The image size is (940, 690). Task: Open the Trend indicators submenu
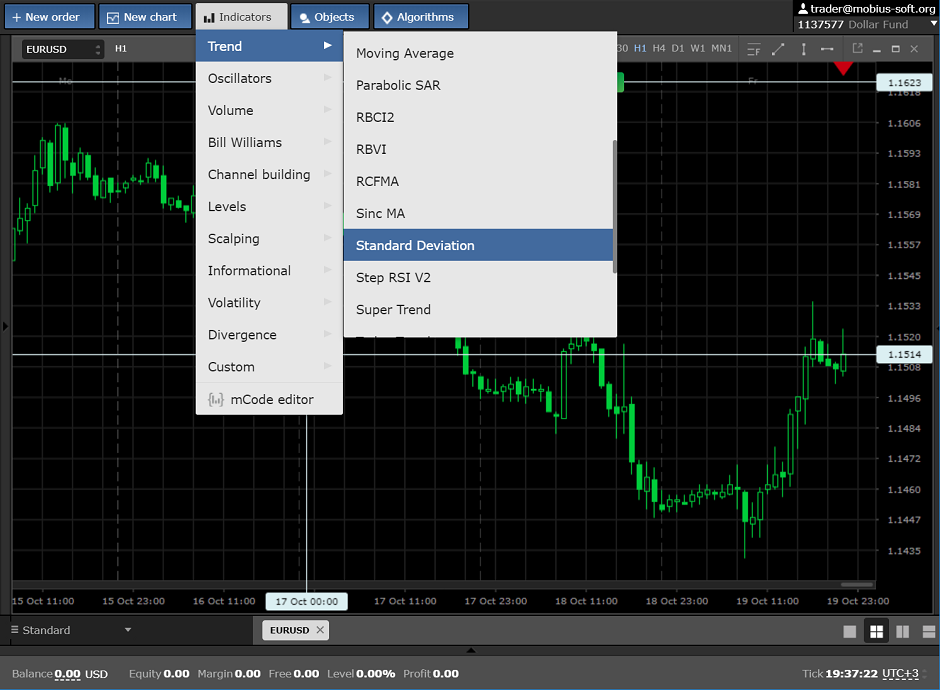pos(269,46)
